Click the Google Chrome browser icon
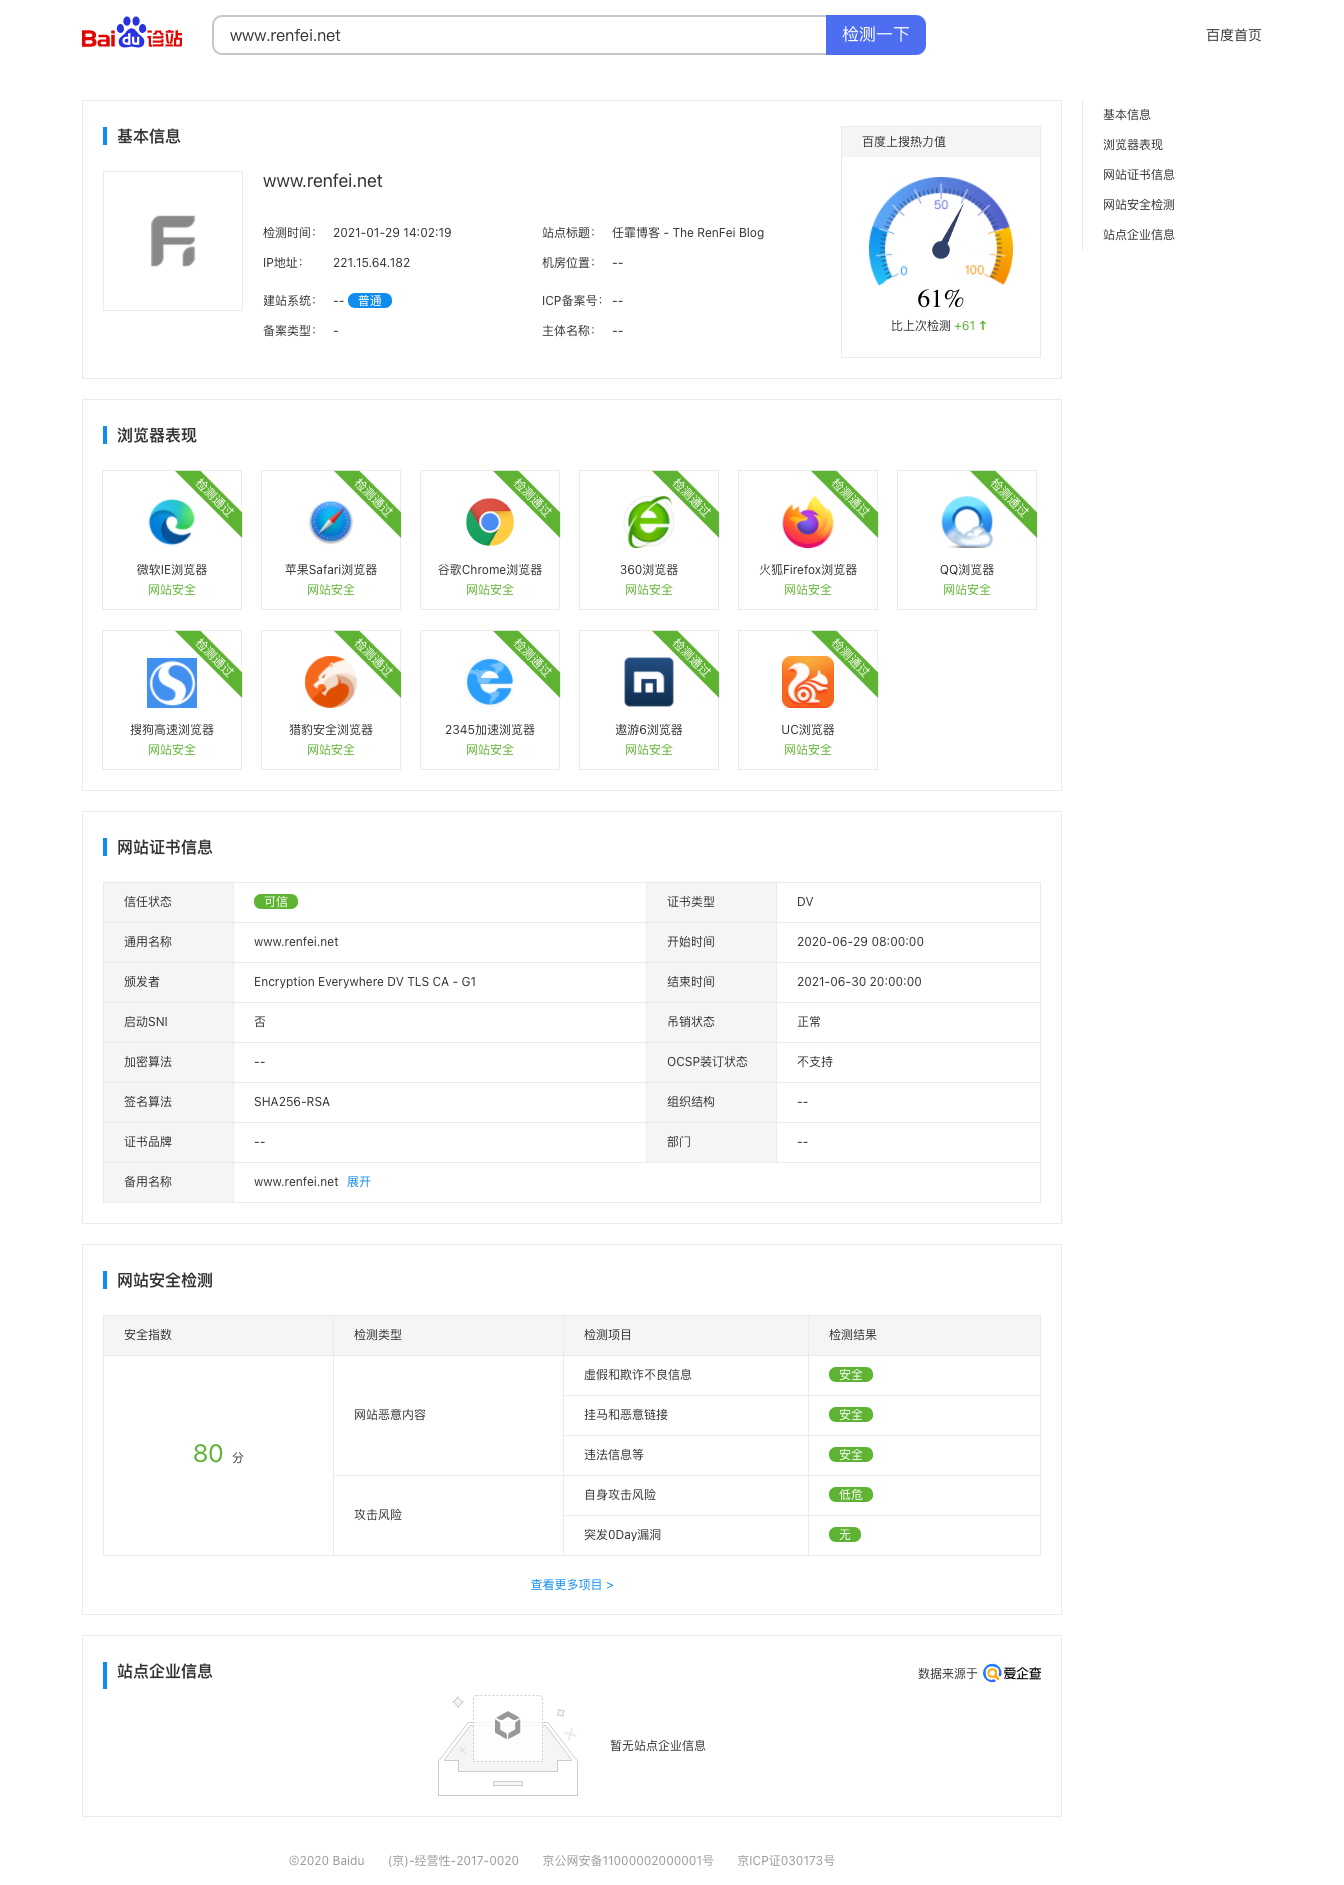Screen dimensions: 1344x1885 tap(490, 522)
